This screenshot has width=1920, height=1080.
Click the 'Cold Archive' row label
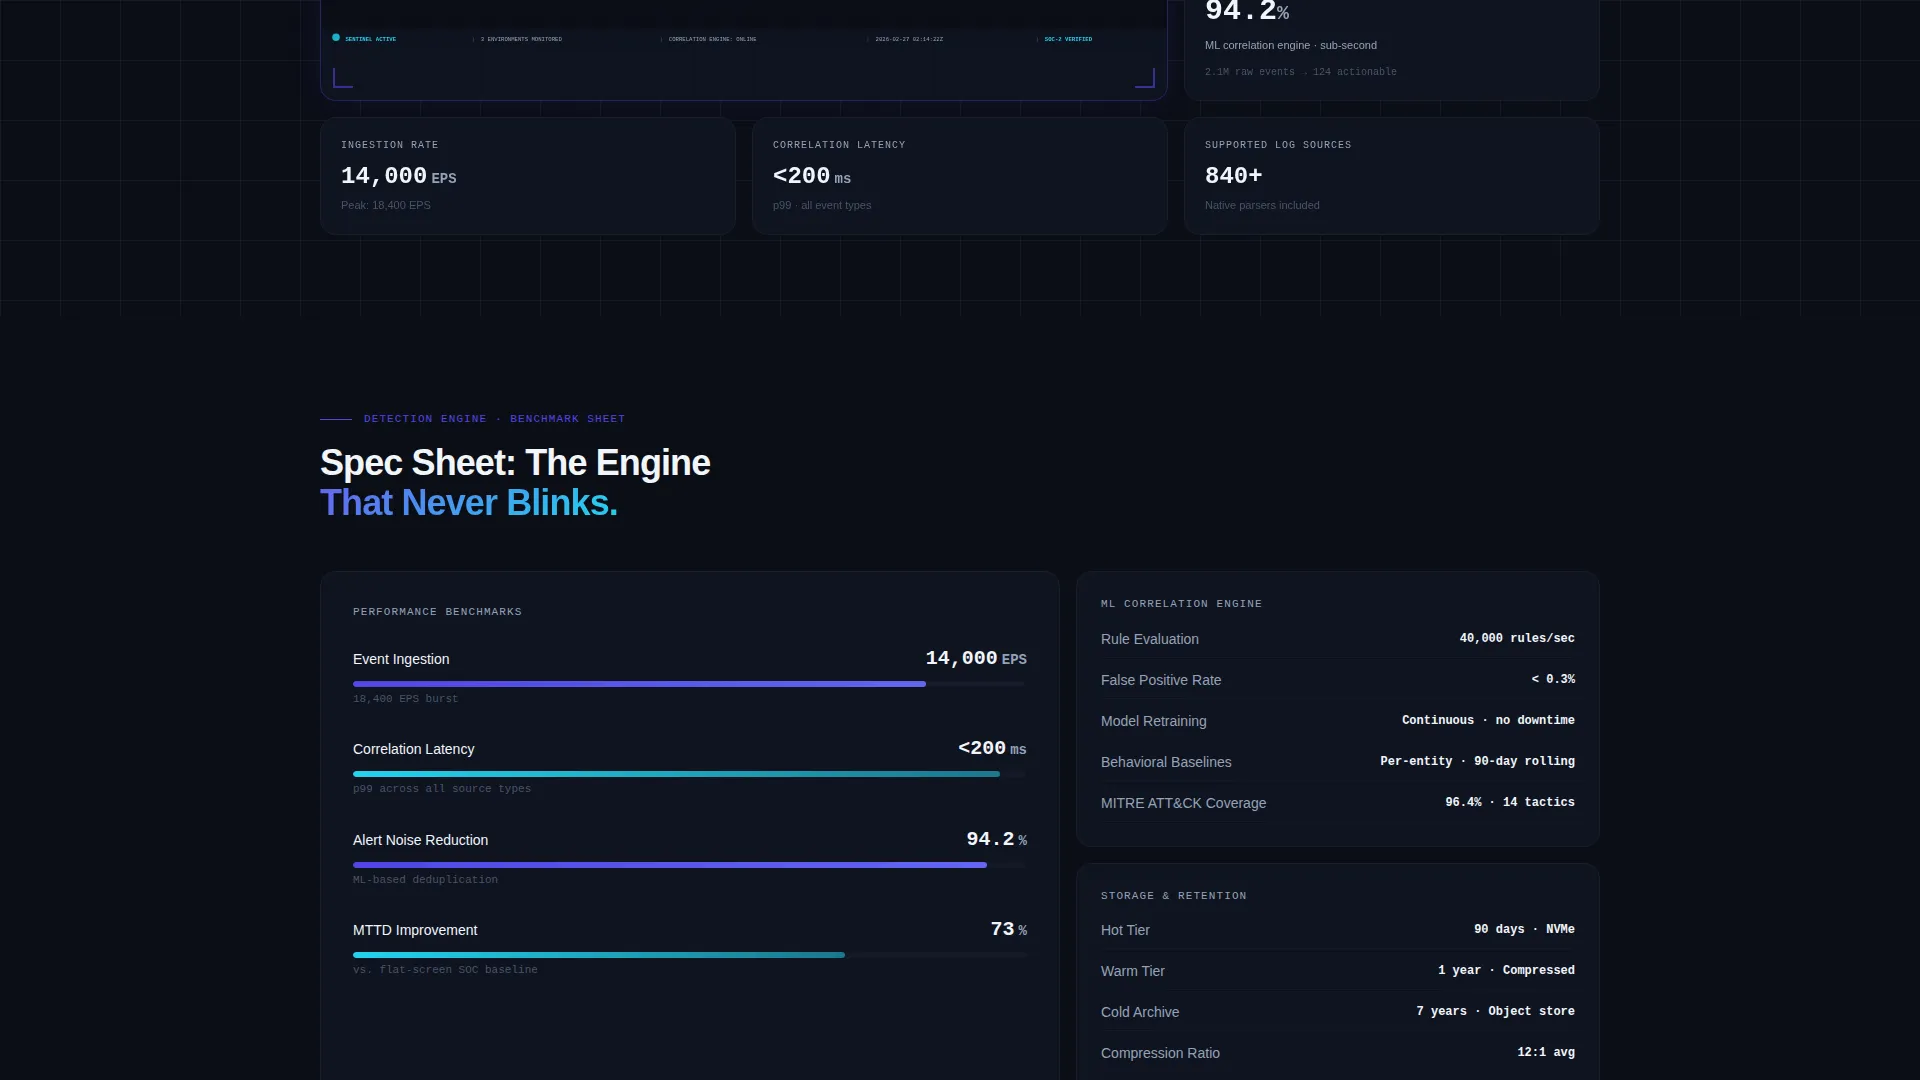pos(1140,1012)
